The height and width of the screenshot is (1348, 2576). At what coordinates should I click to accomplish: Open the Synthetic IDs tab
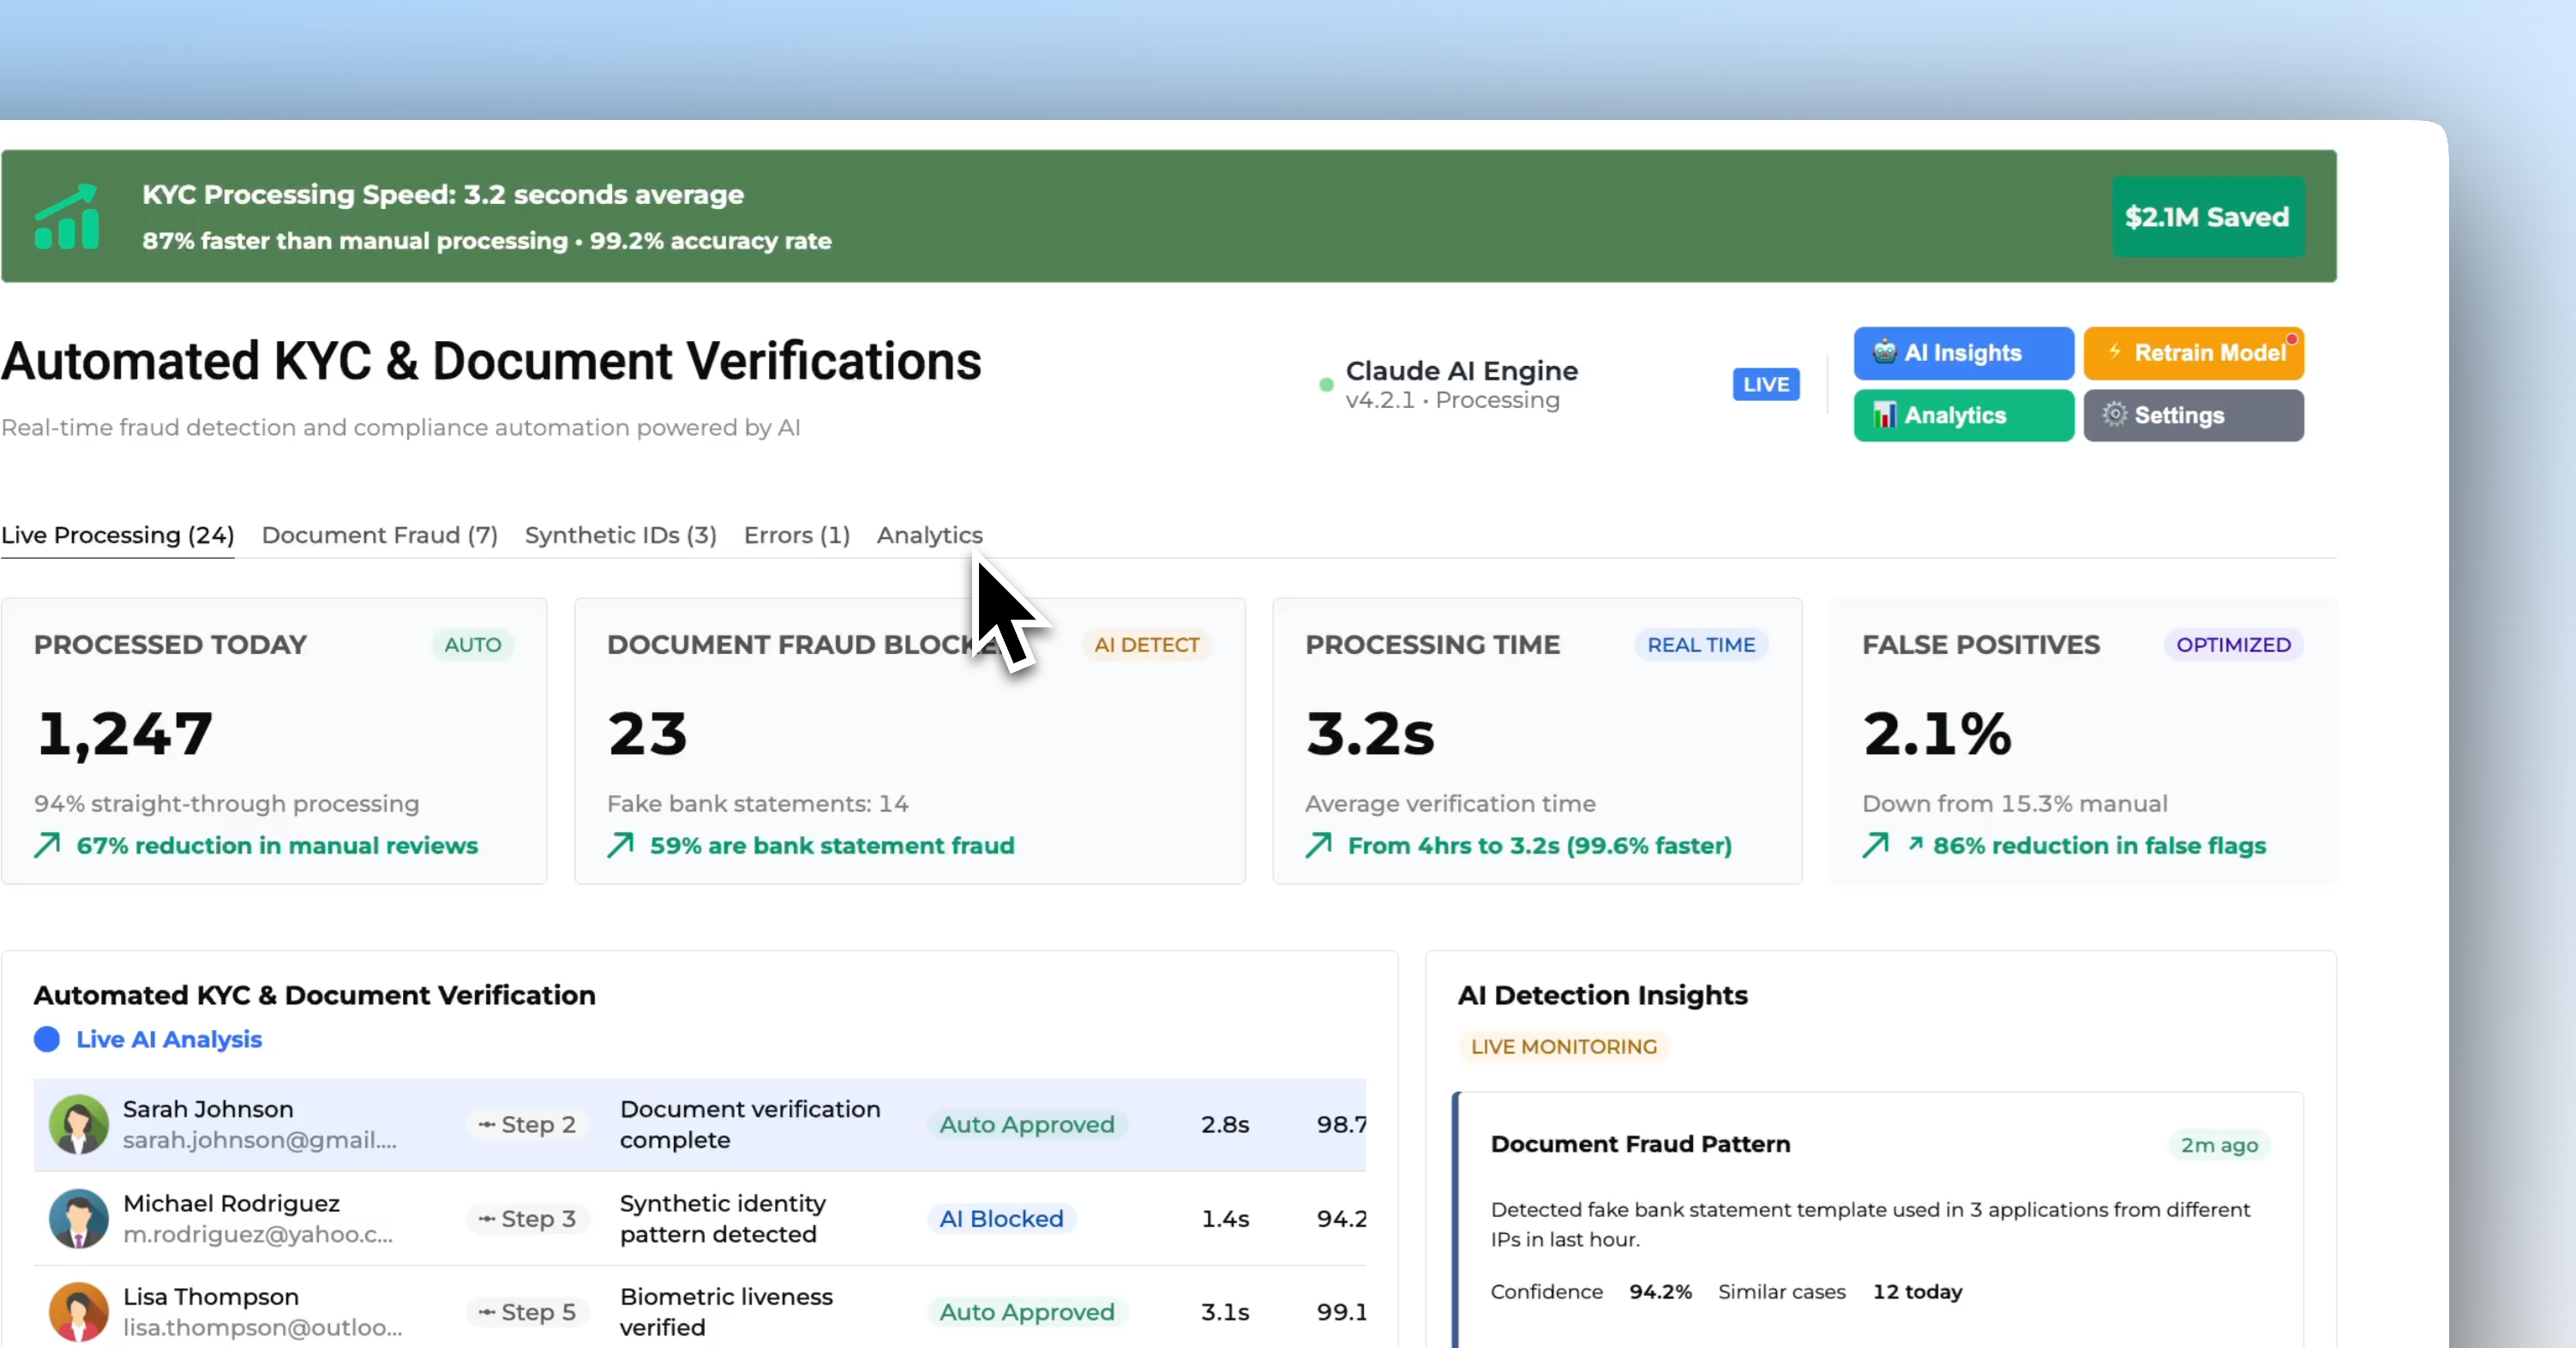click(619, 535)
